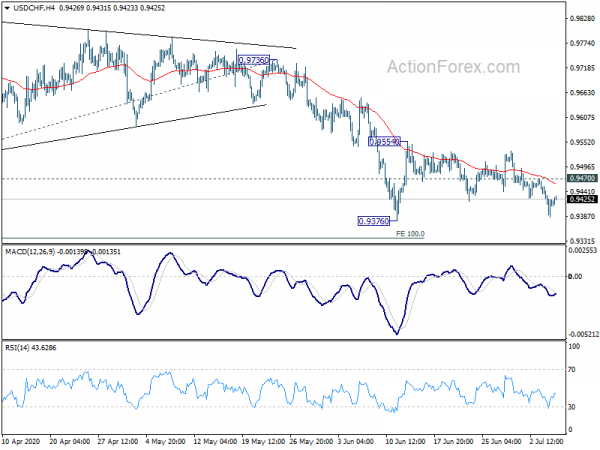Click the 4 May 20:00 time label
Screen dimensions: 600x450
(166, 441)
